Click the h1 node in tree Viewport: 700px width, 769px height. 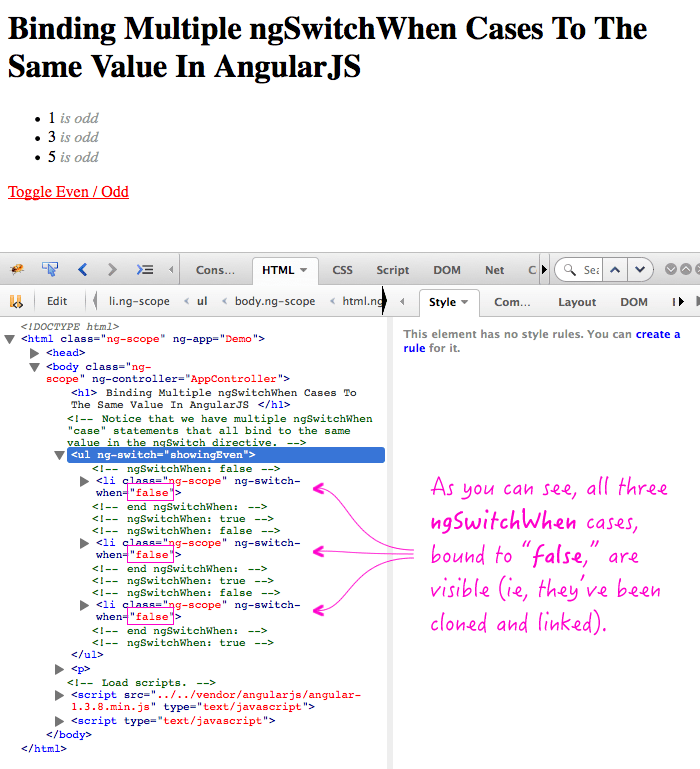click(214, 399)
